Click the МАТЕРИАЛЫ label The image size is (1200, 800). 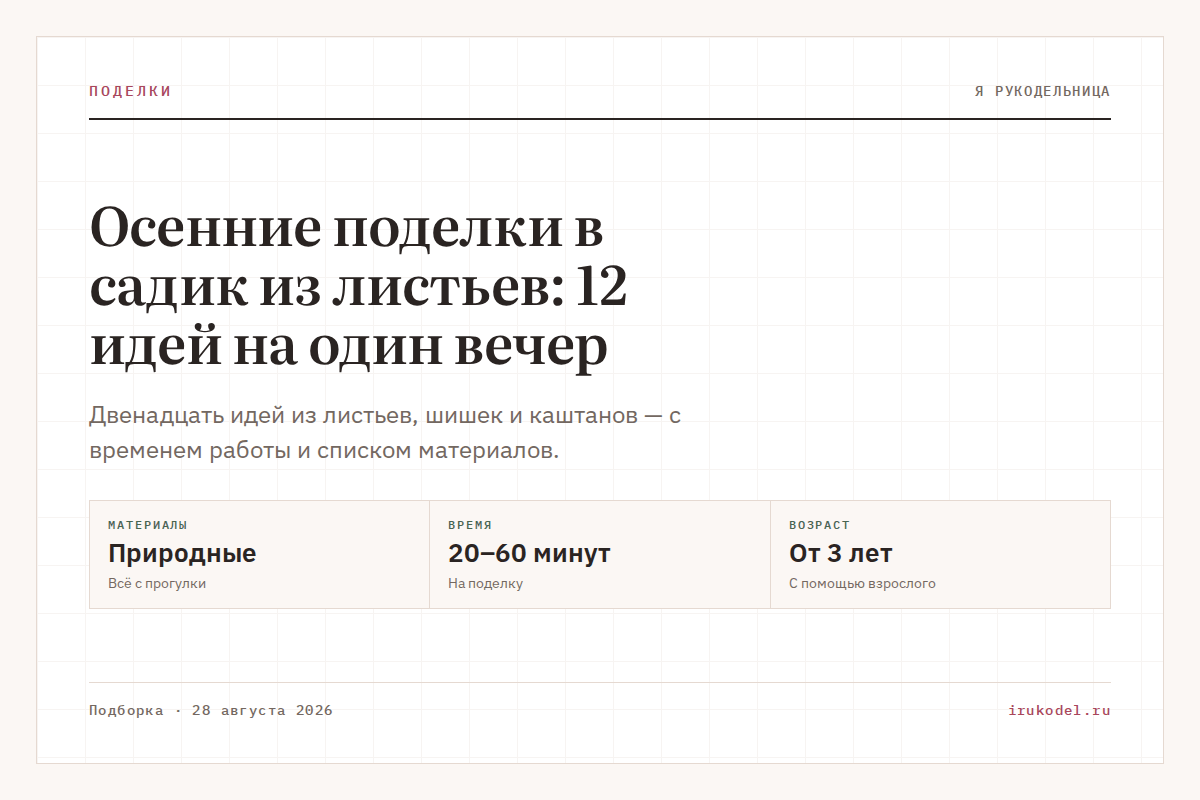point(148,525)
